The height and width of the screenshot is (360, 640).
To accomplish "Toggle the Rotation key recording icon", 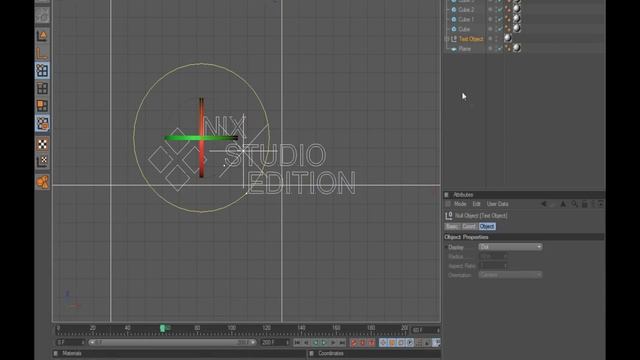I will (x=401, y=342).
